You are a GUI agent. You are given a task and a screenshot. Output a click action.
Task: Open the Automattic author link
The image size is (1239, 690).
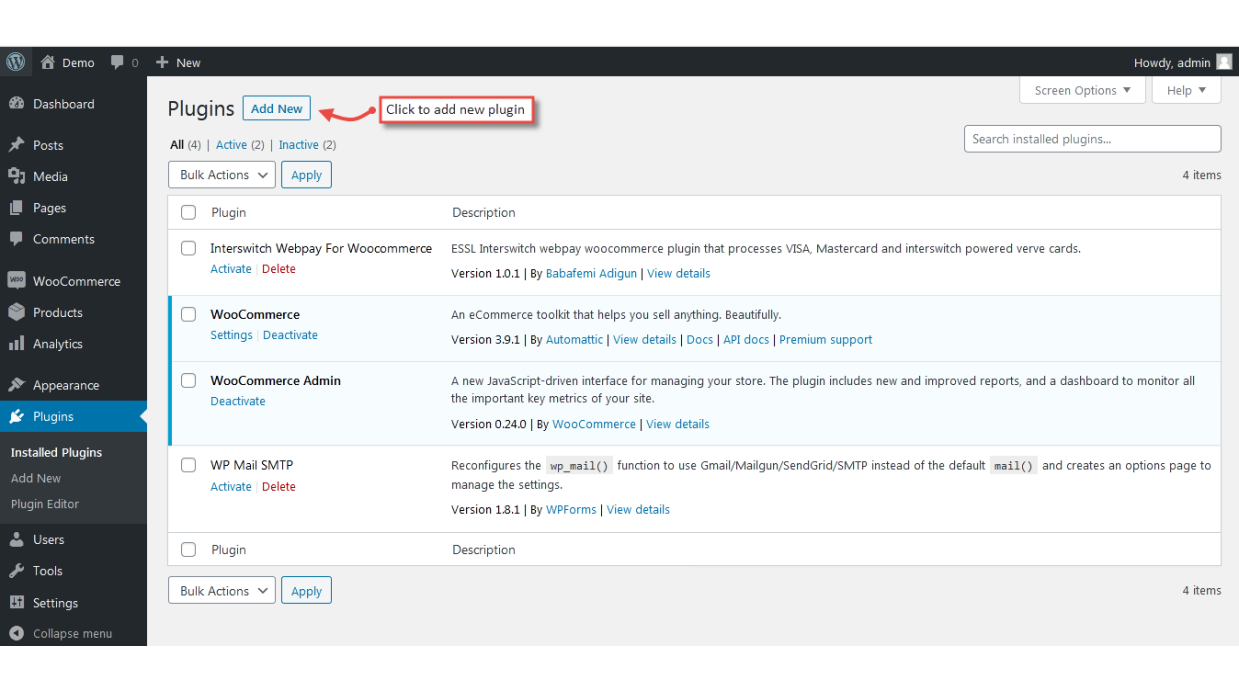[x=574, y=340]
